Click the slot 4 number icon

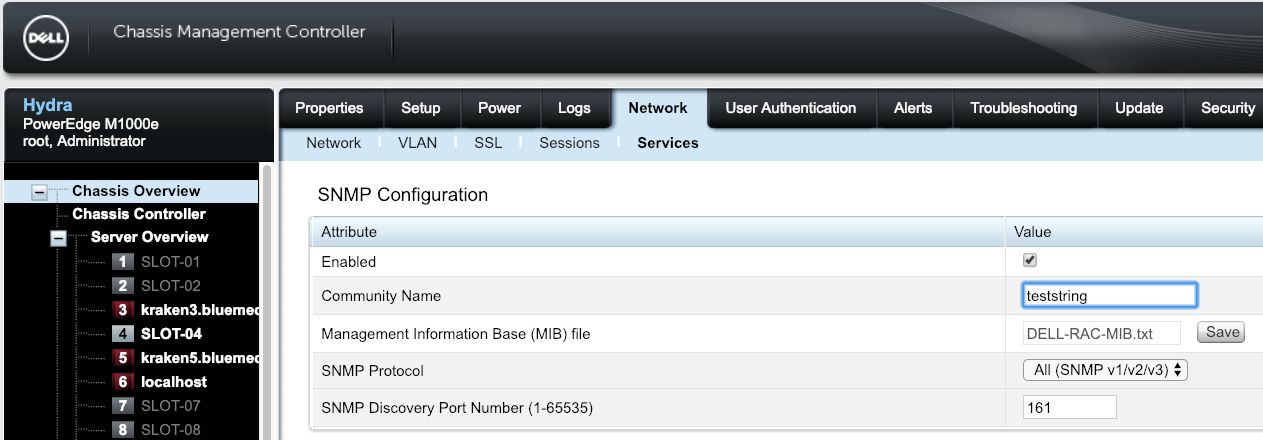point(123,334)
